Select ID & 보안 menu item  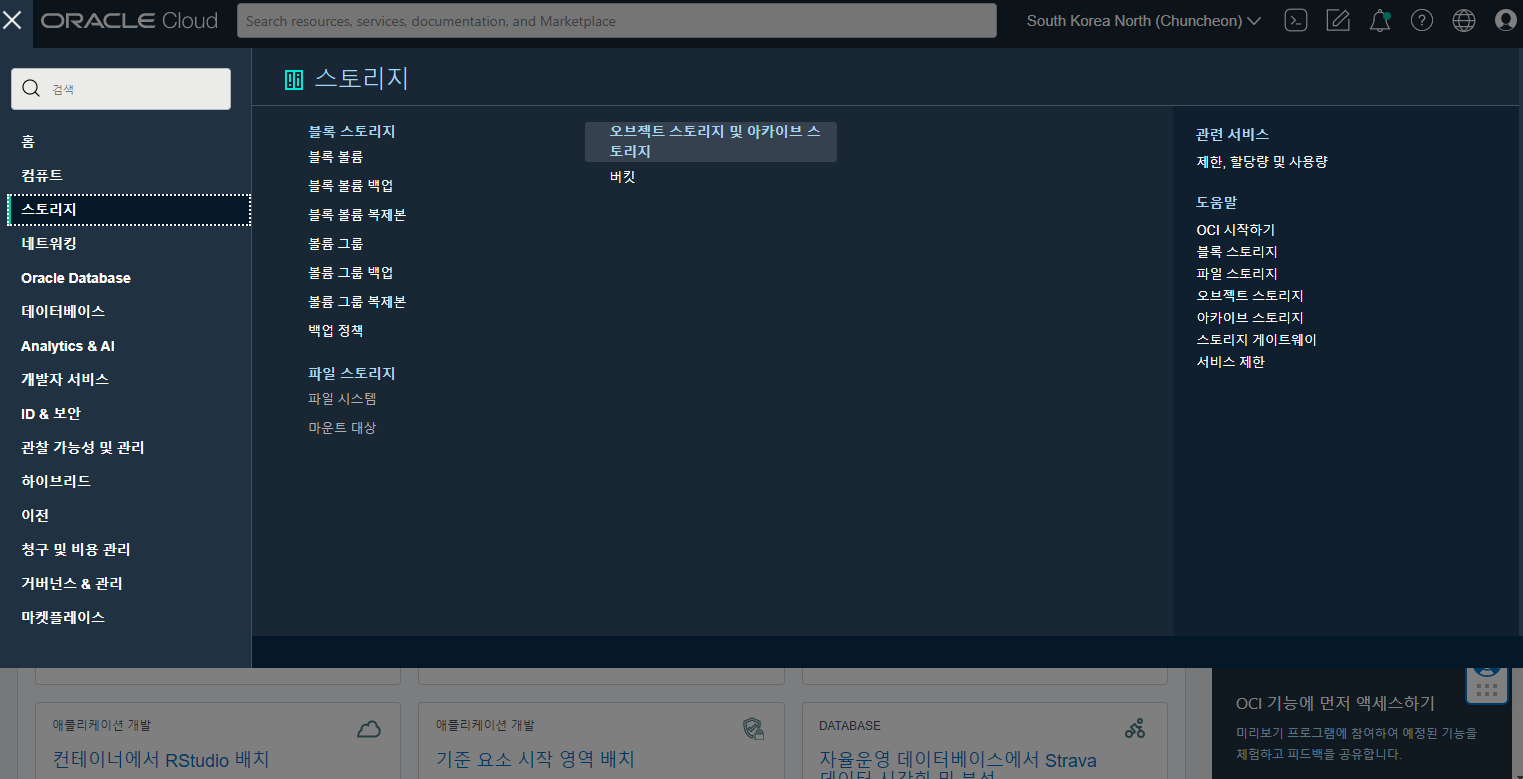tap(51, 413)
